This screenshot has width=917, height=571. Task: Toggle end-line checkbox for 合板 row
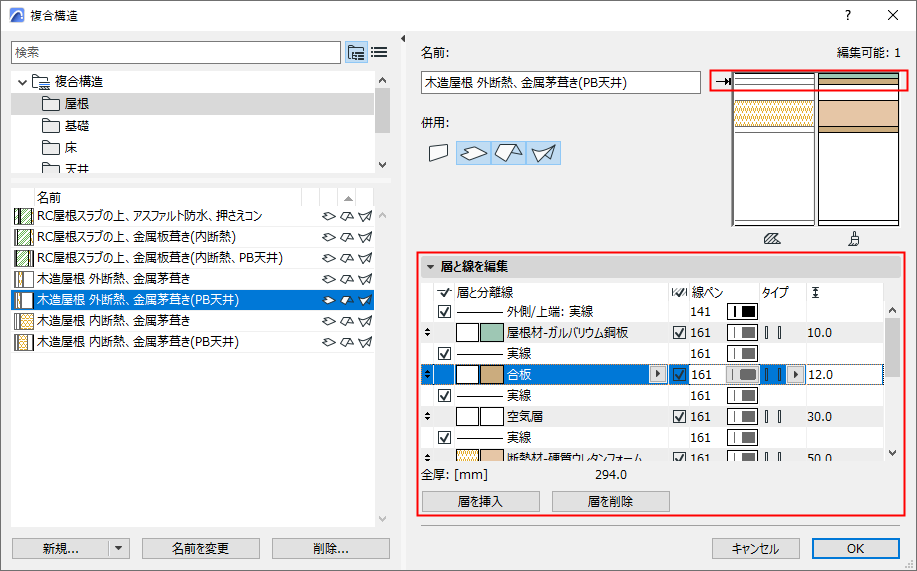pyautogui.click(x=679, y=374)
